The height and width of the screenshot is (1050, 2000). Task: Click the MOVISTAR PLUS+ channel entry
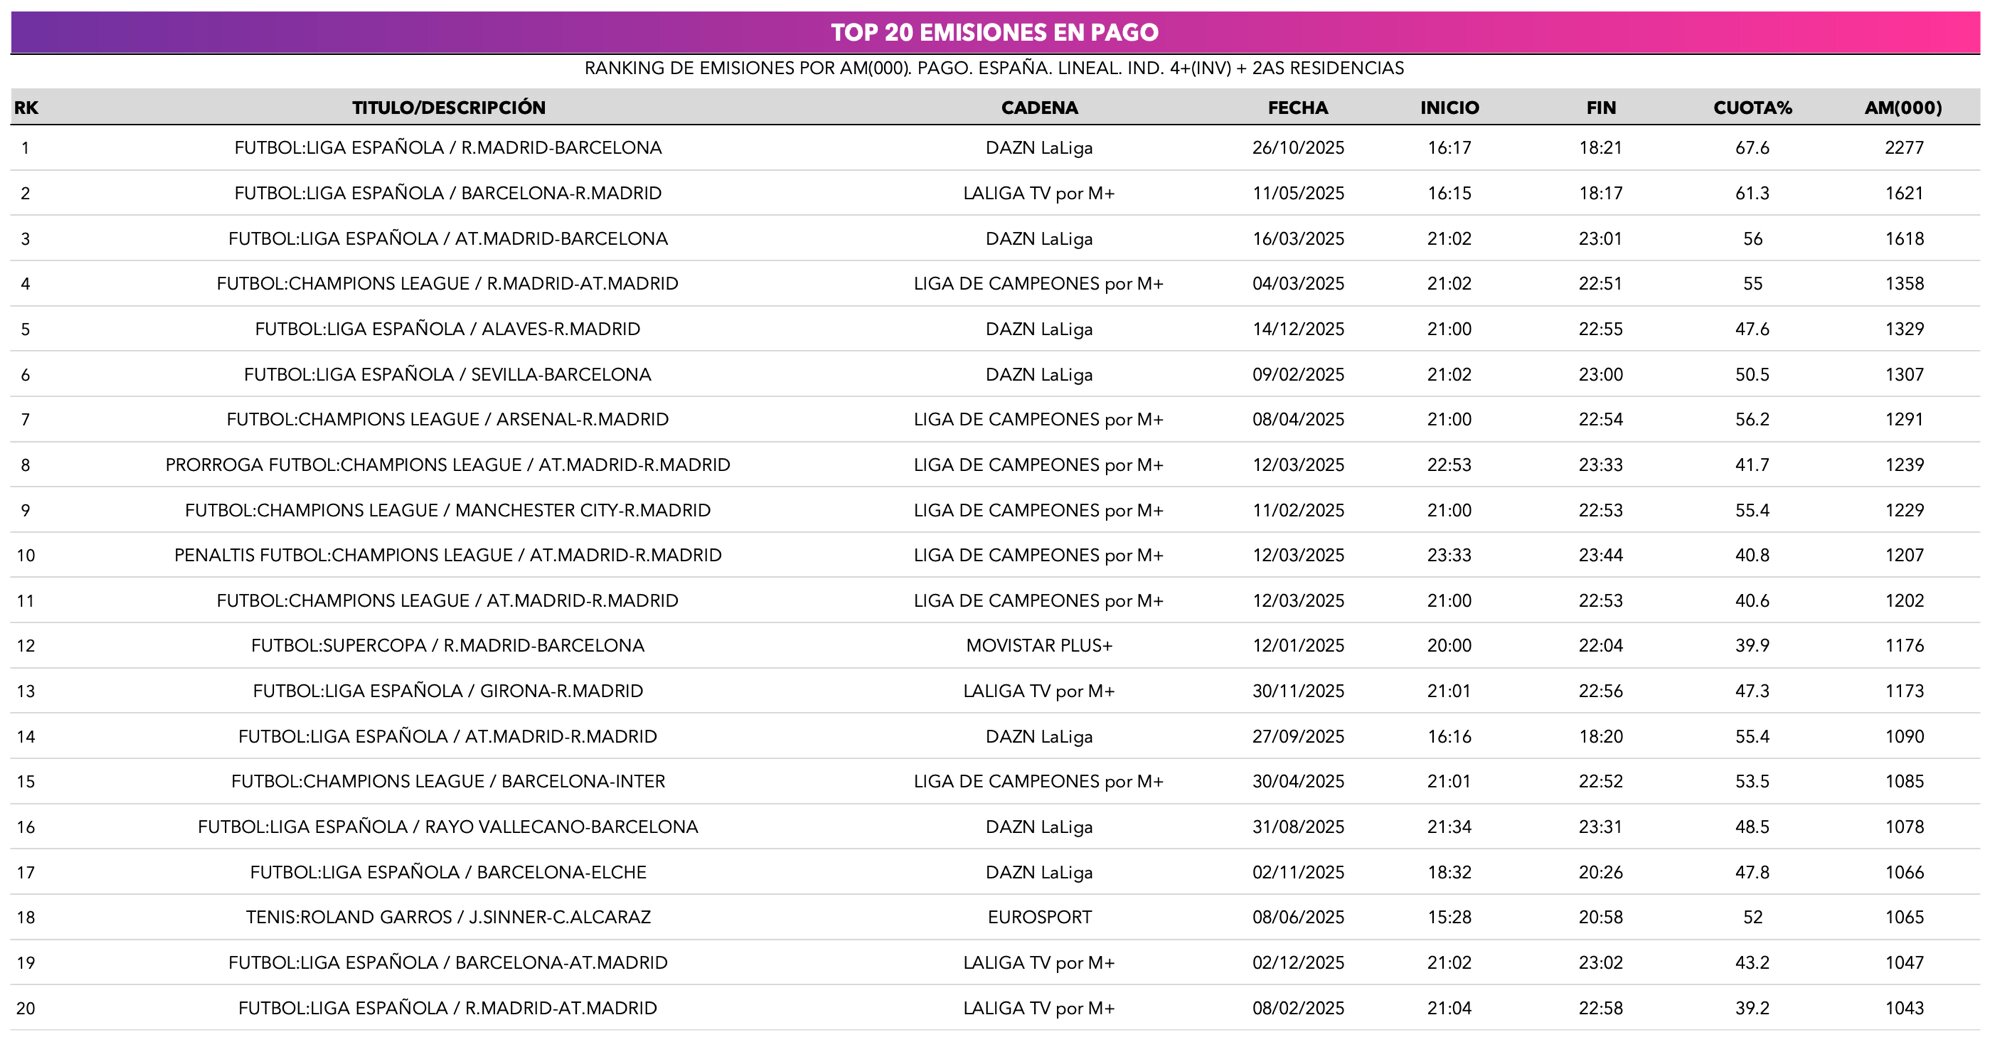[1040, 645]
